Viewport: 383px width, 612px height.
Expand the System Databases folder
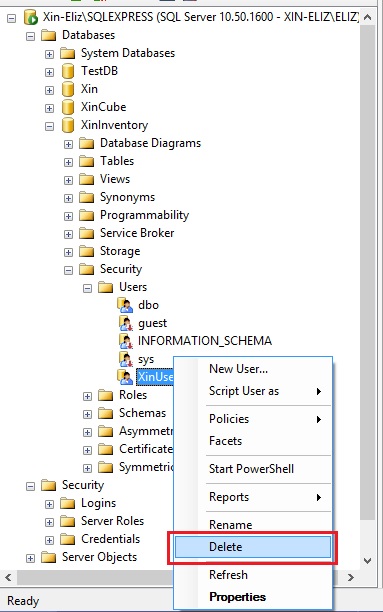click(x=49, y=54)
